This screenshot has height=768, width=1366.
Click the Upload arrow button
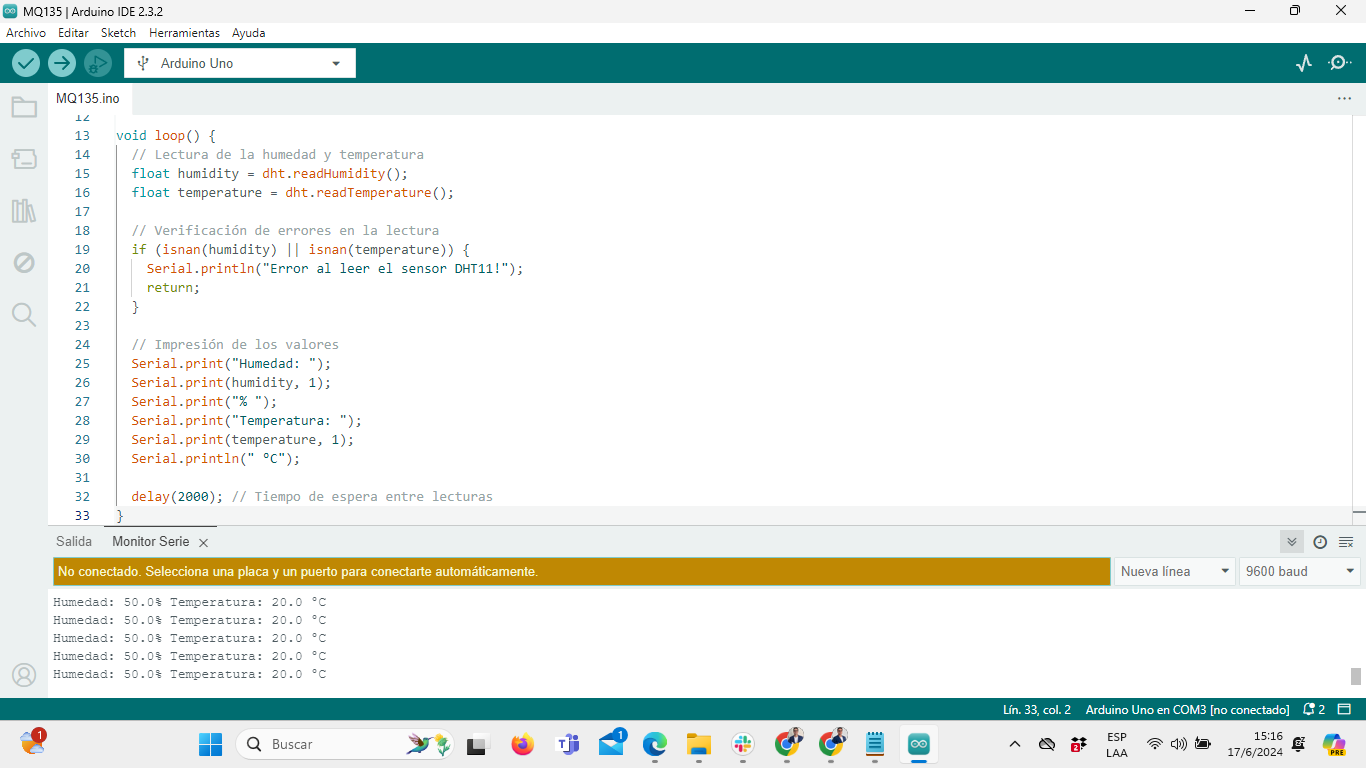click(62, 63)
